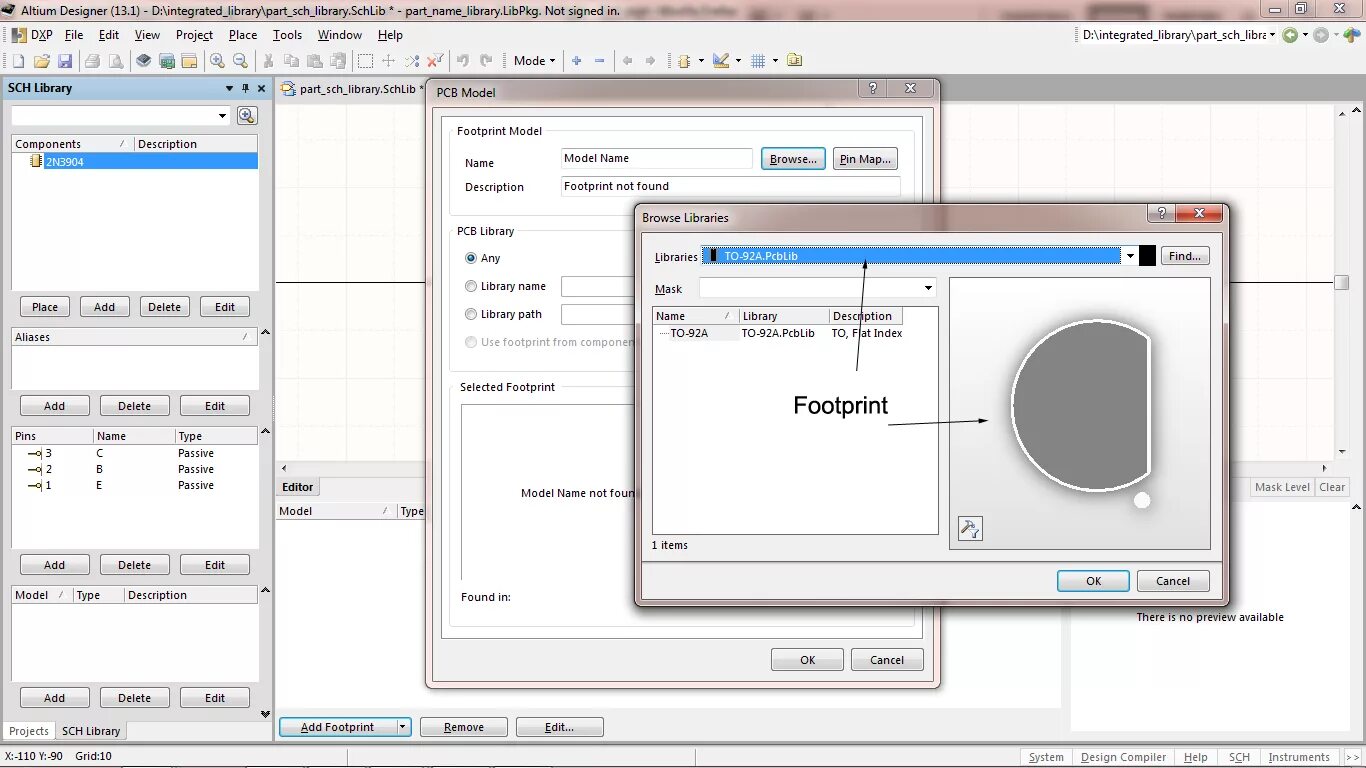This screenshot has width=1366, height=768.
Task: Open the Project menu
Action: (x=194, y=35)
